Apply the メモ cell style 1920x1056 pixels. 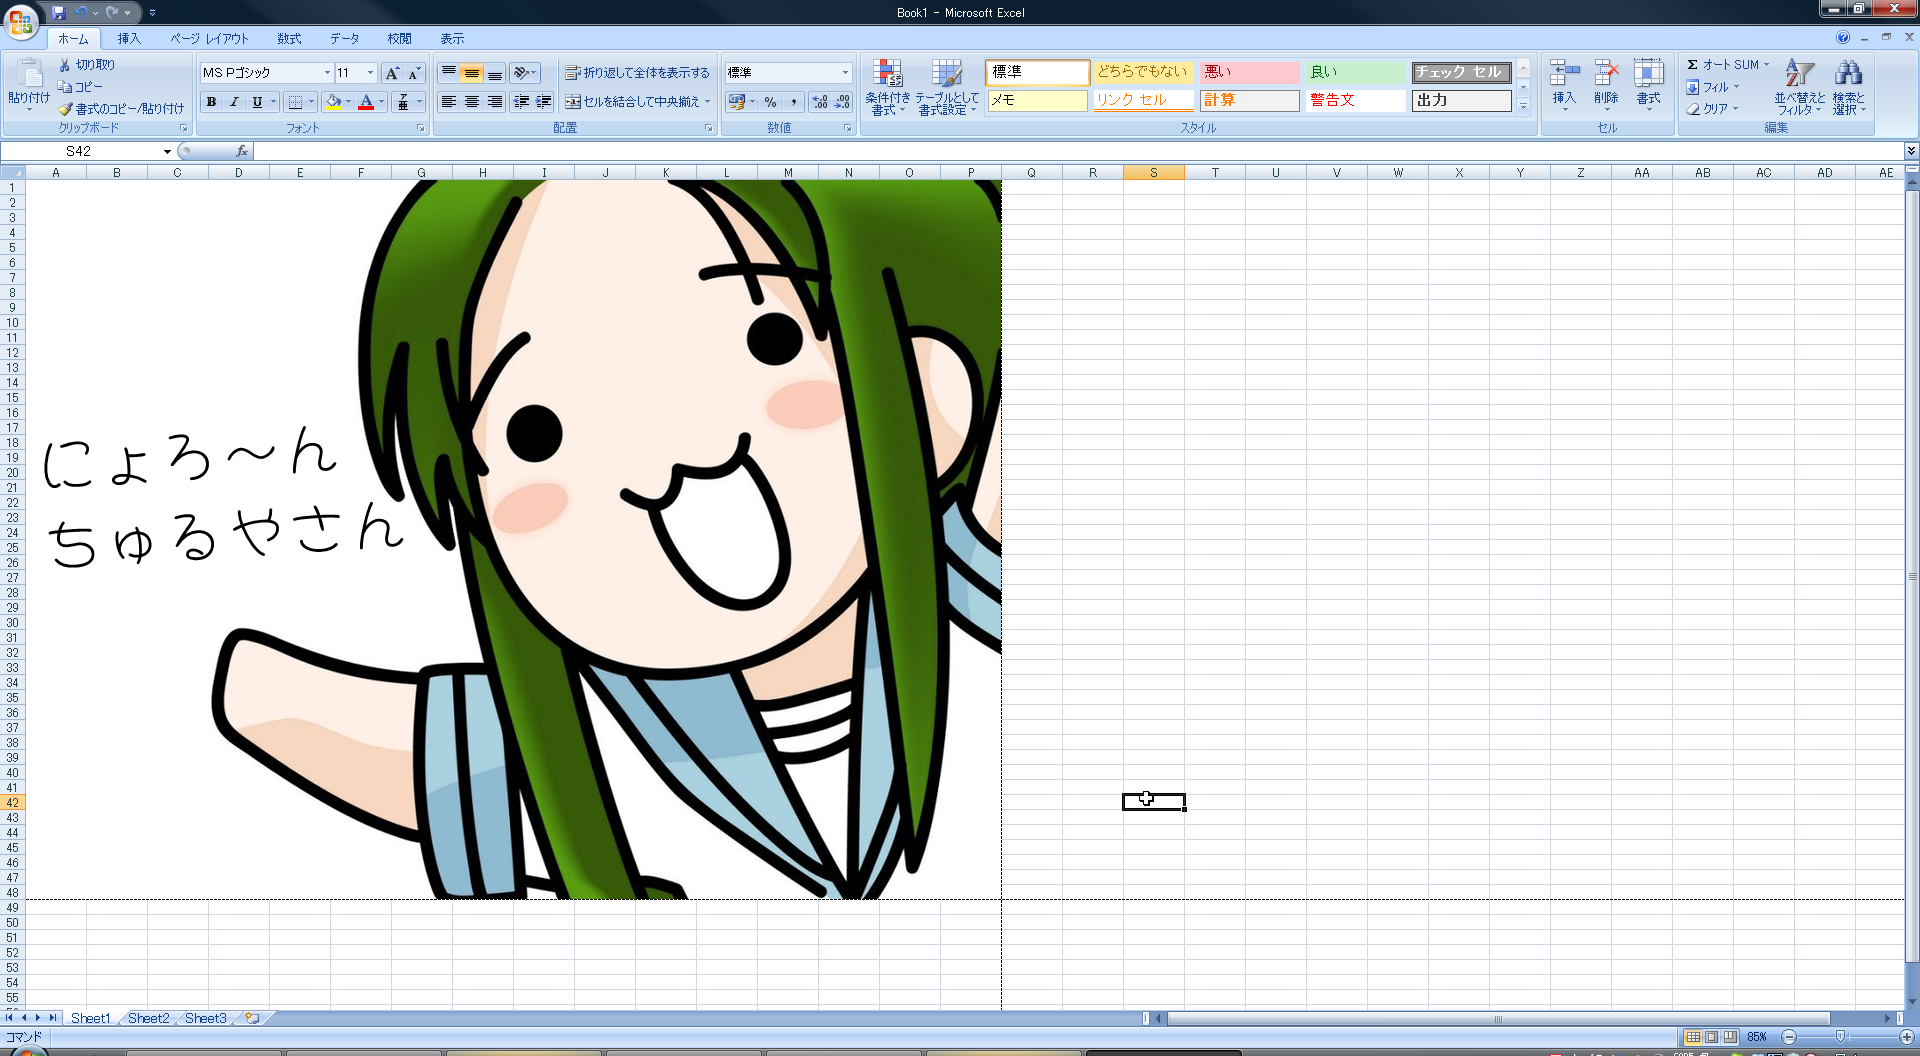click(x=1037, y=101)
